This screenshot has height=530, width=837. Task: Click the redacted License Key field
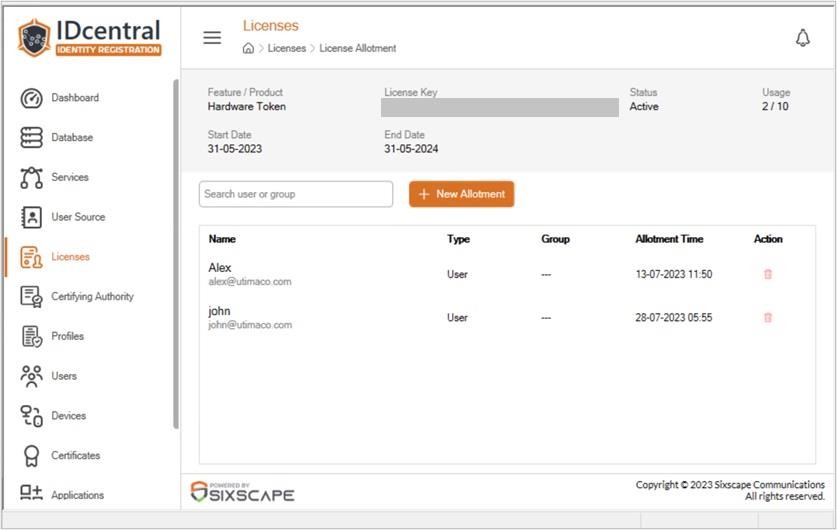(500, 107)
